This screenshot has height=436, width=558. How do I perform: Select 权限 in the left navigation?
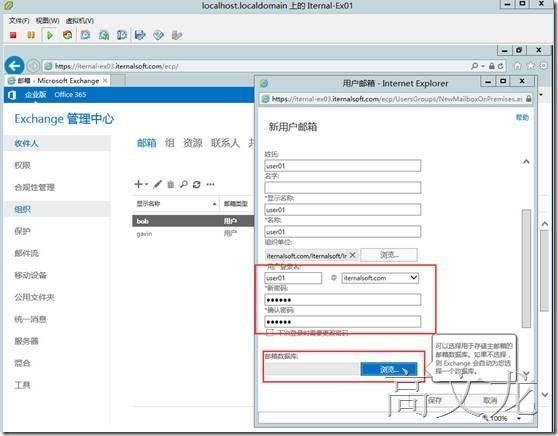(x=57, y=166)
